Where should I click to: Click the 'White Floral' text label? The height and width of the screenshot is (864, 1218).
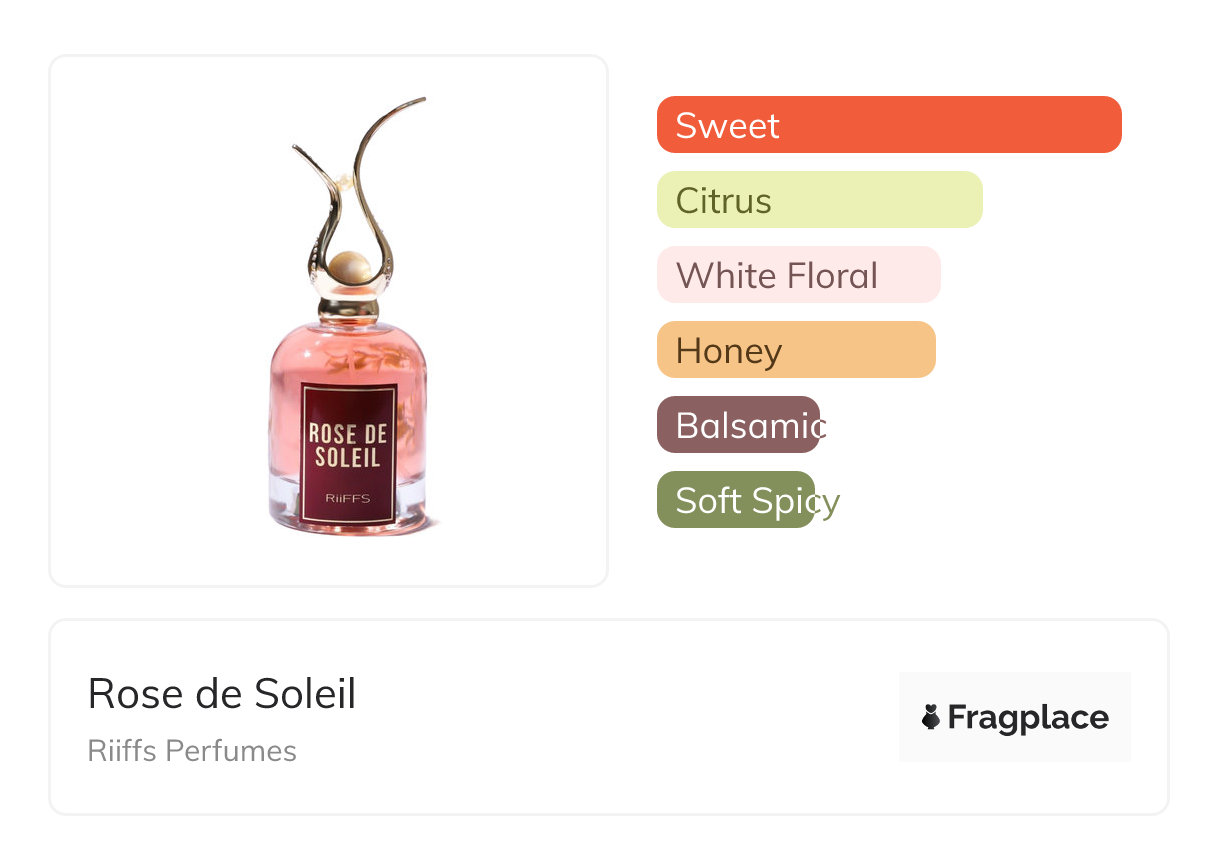[776, 276]
